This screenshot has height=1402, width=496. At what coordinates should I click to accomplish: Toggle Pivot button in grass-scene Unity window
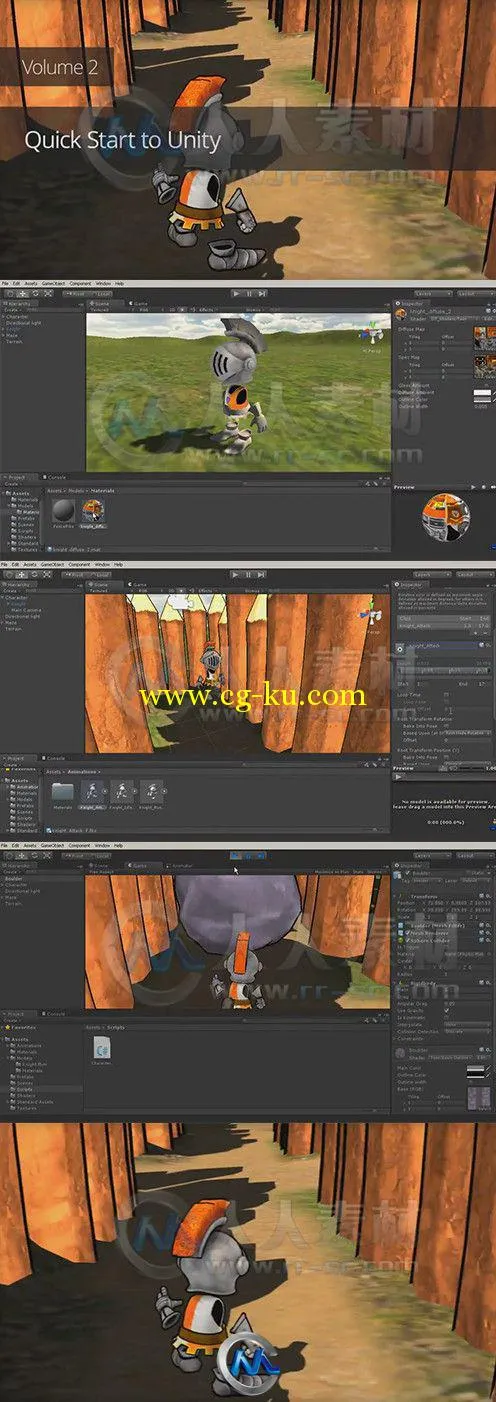coord(75,293)
